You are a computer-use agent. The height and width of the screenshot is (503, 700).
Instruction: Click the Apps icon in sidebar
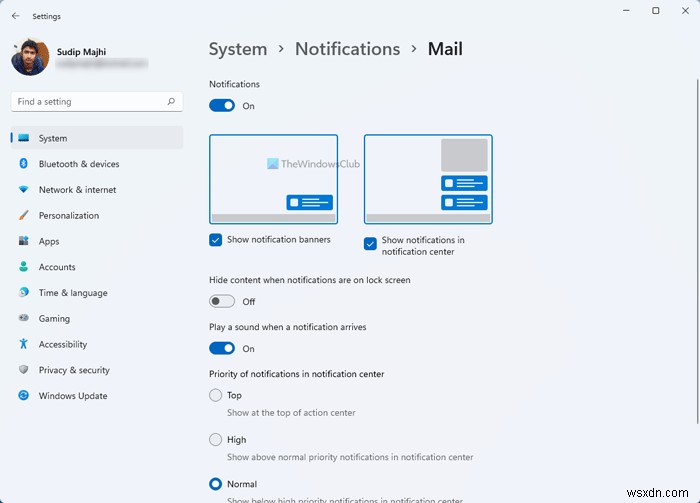click(x=24, y=241)
